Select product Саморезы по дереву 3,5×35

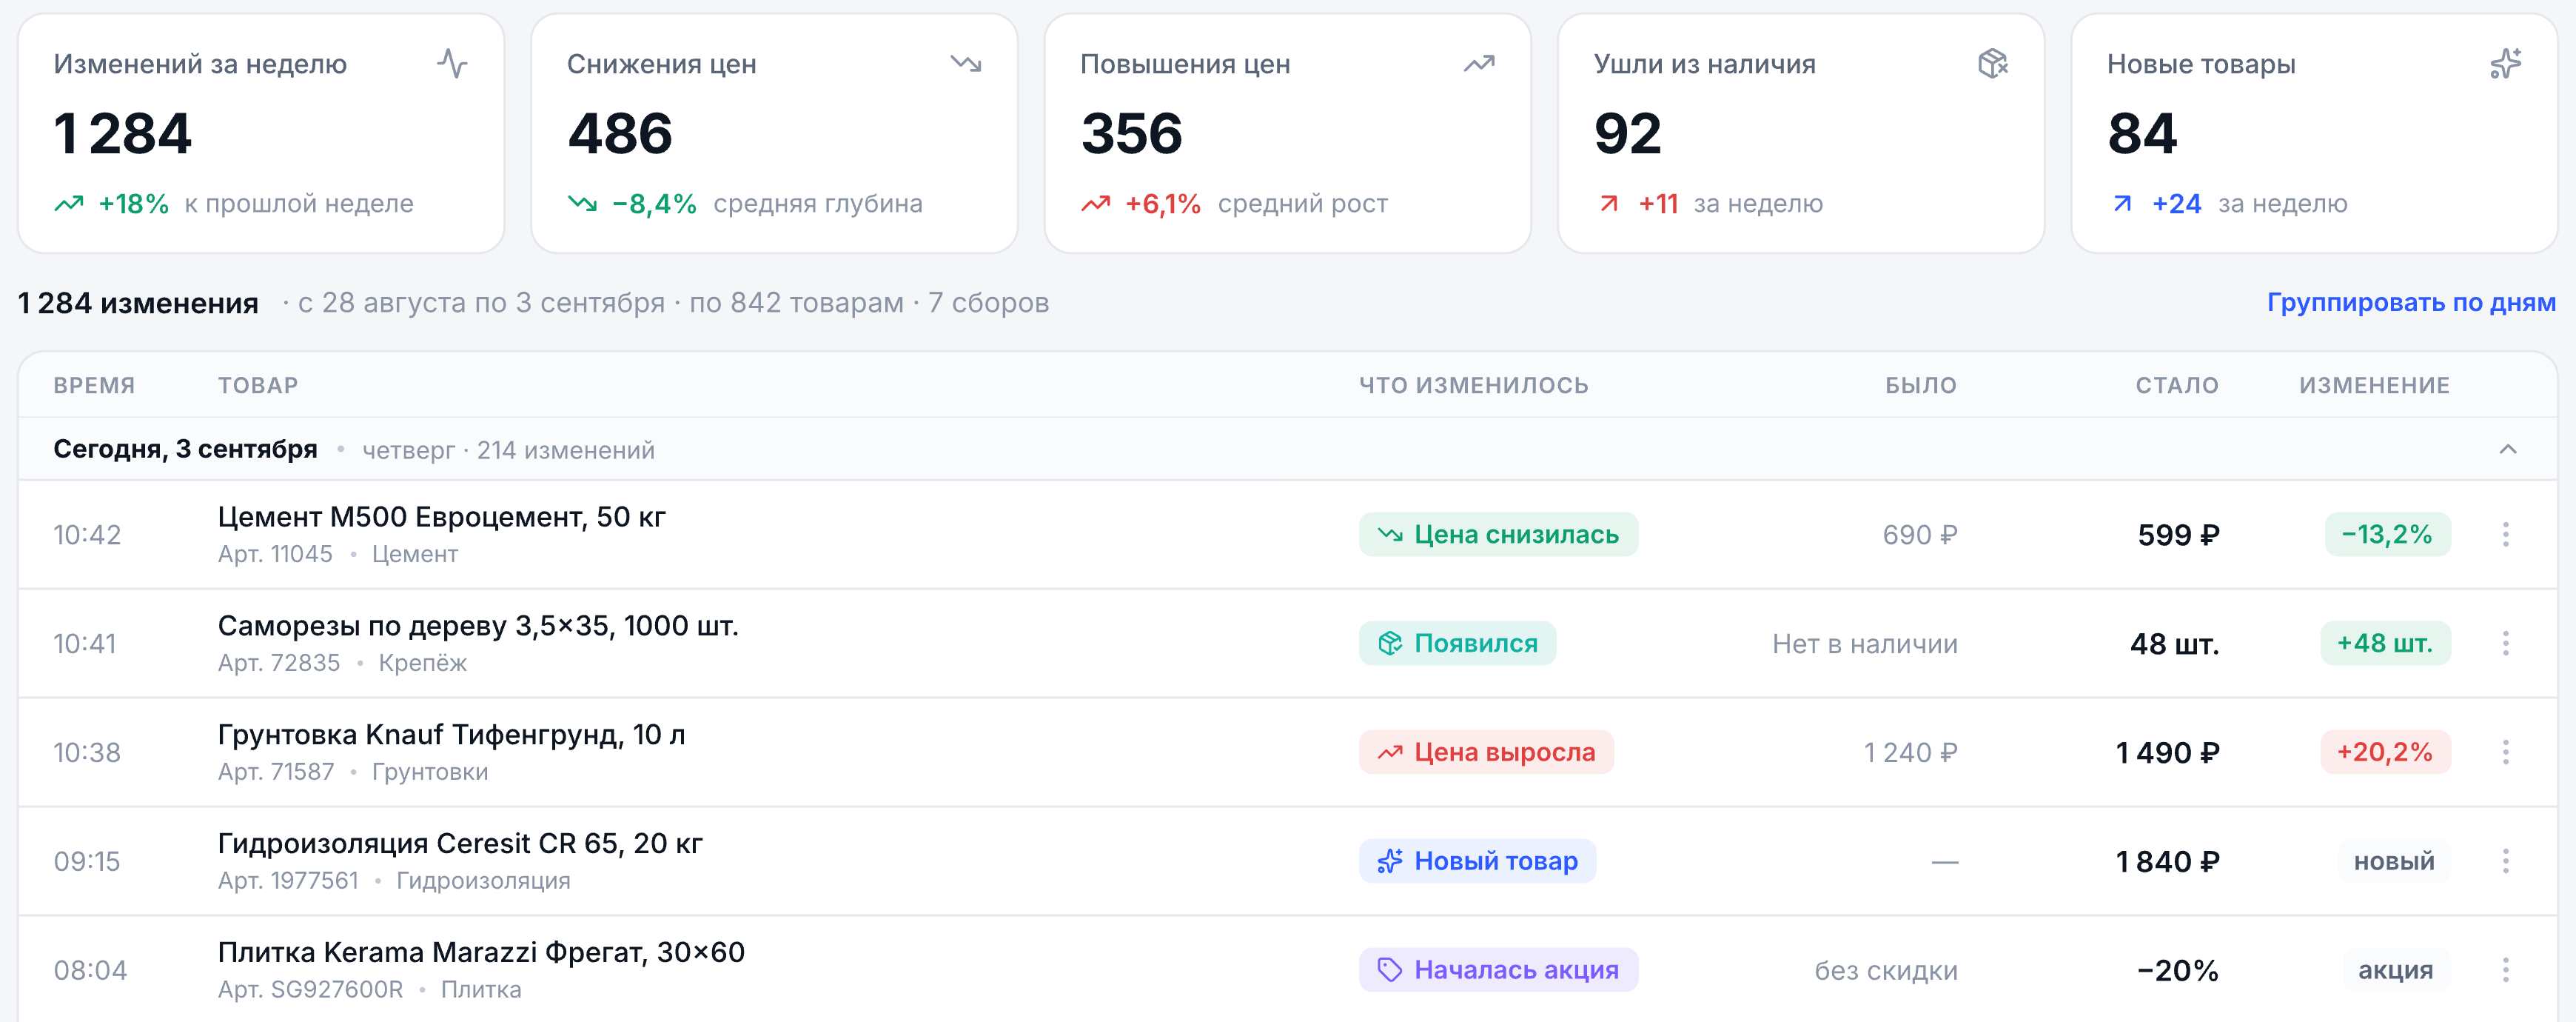(478, 626)
